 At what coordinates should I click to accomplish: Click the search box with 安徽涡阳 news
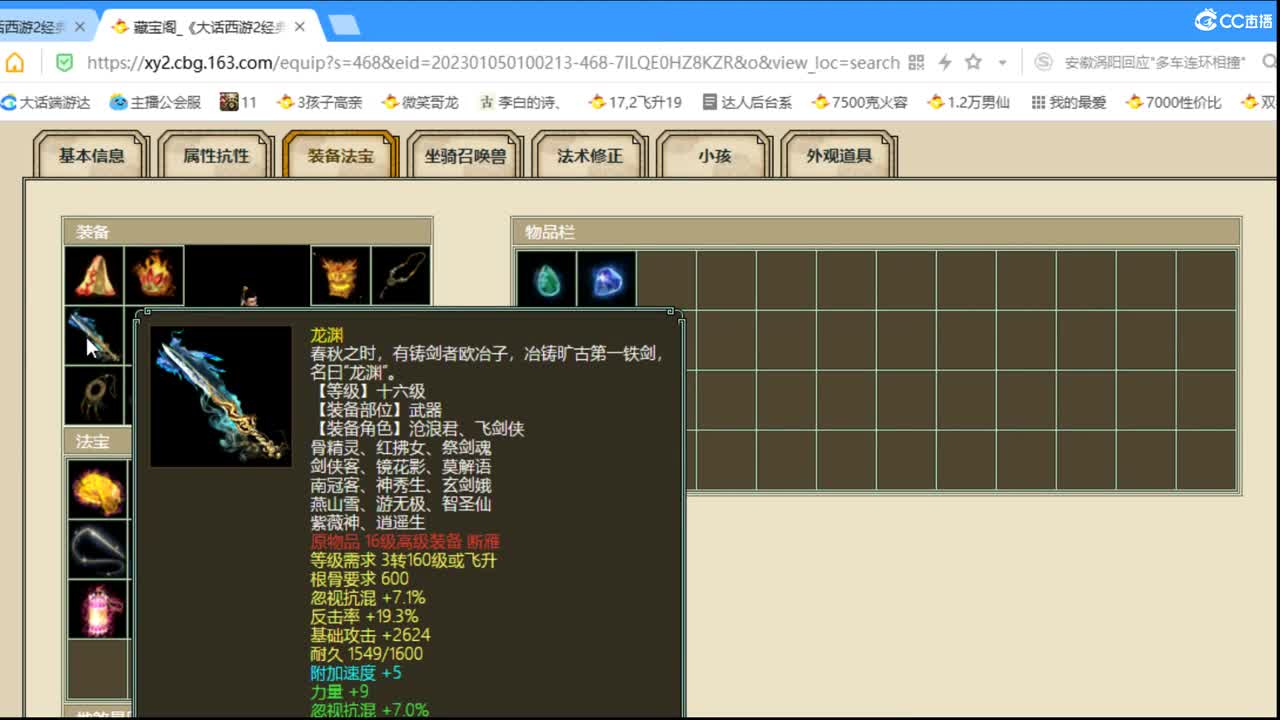coord(1155,62)
